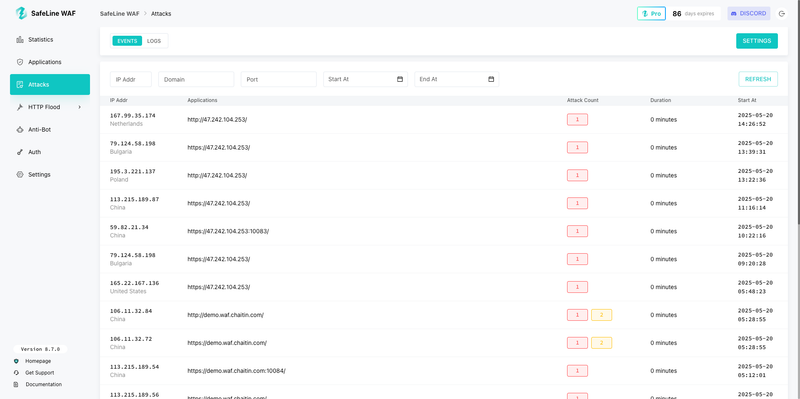Image resolution: width=800 pixels, height=399 pixels.
Task: Click the End At calendar icon
Action: tap(491, 79)
